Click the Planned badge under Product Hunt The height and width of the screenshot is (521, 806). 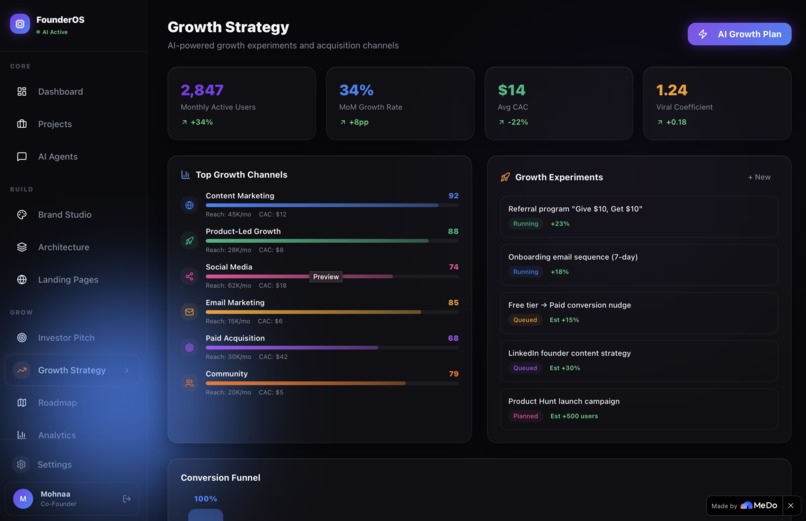(x=525, y=416)
